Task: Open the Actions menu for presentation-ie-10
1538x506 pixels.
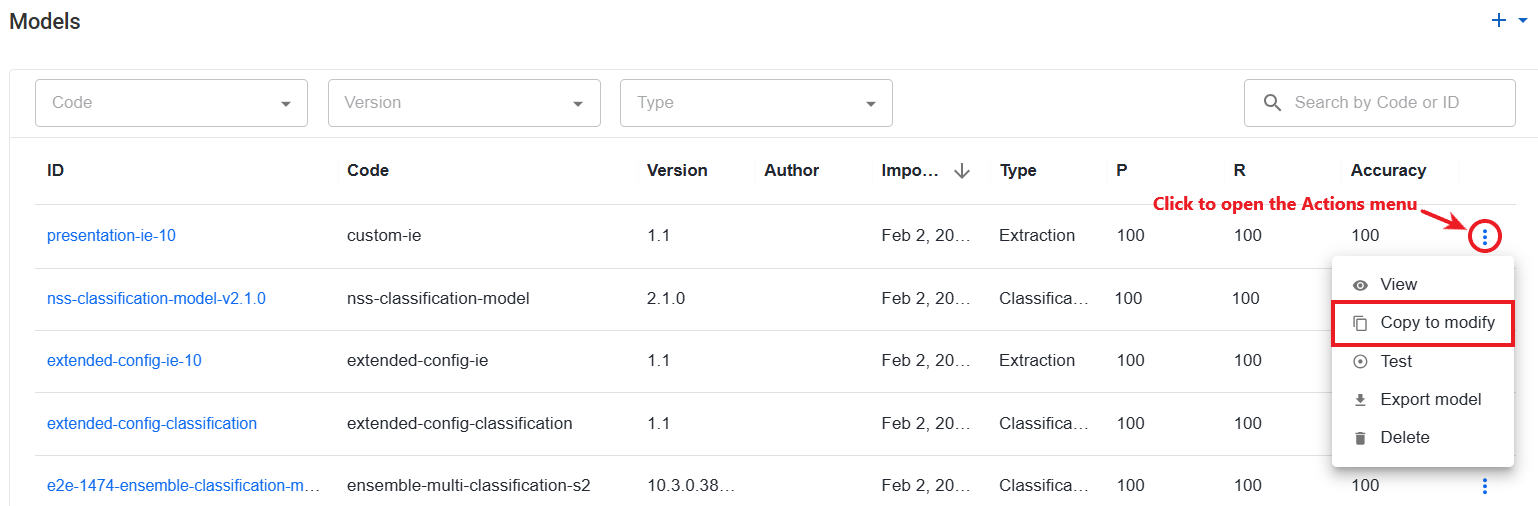Action: point(1485,237)
